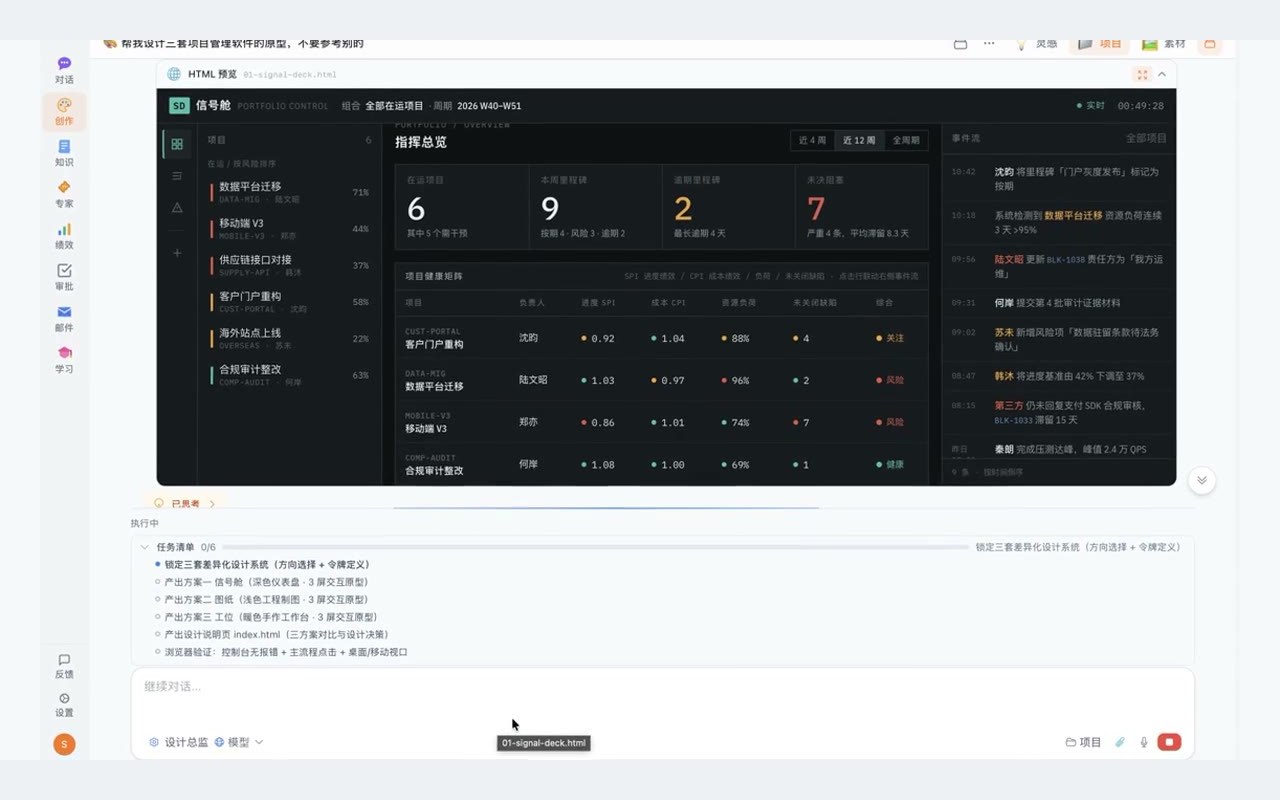Stop generation with the red stop button
1280x800 pixels.
coord(1169,742)
